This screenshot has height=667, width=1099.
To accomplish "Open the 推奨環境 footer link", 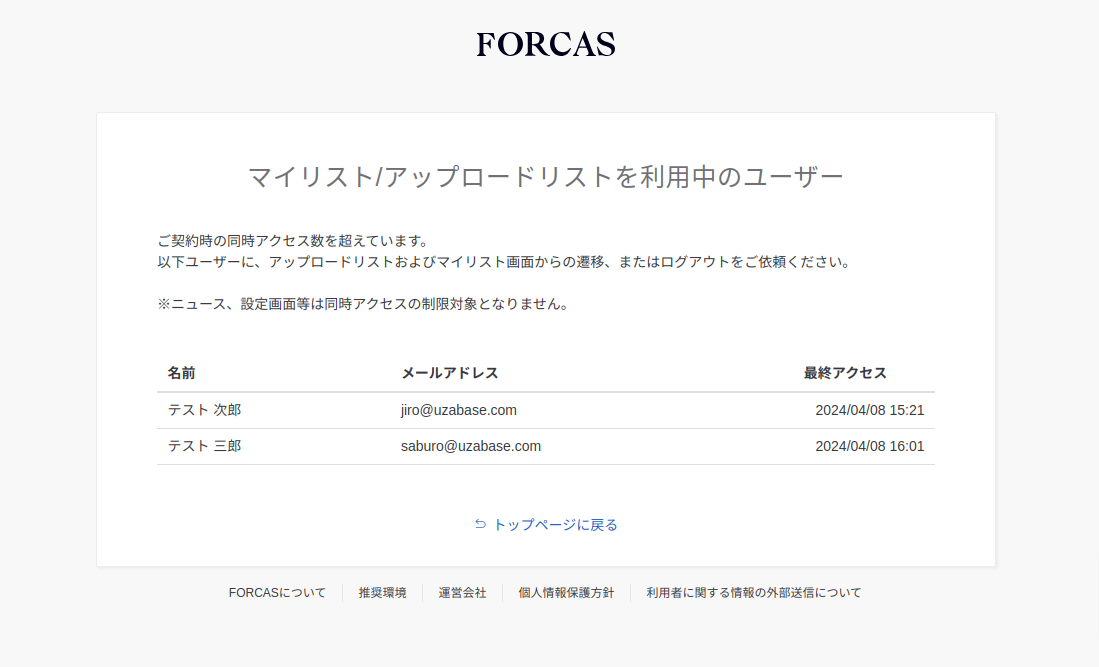I will (382, 593).
